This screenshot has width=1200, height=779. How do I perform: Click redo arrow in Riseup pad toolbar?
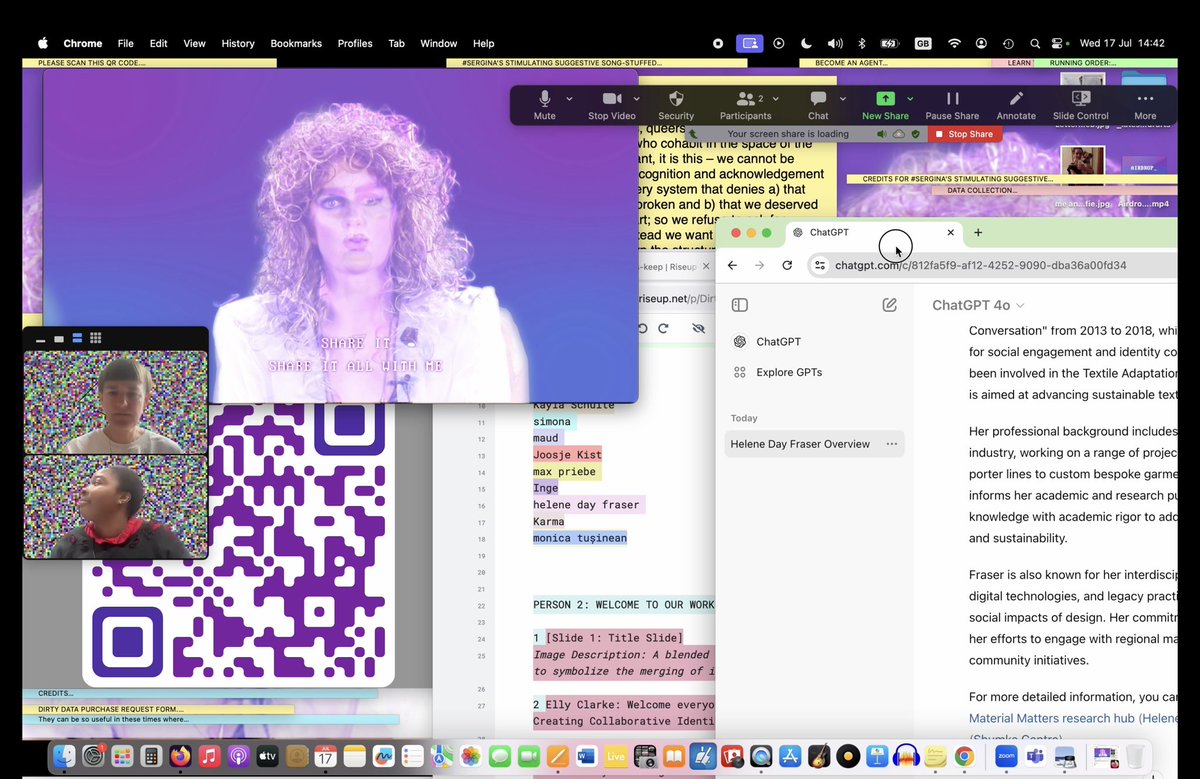[x=663, y=329]
